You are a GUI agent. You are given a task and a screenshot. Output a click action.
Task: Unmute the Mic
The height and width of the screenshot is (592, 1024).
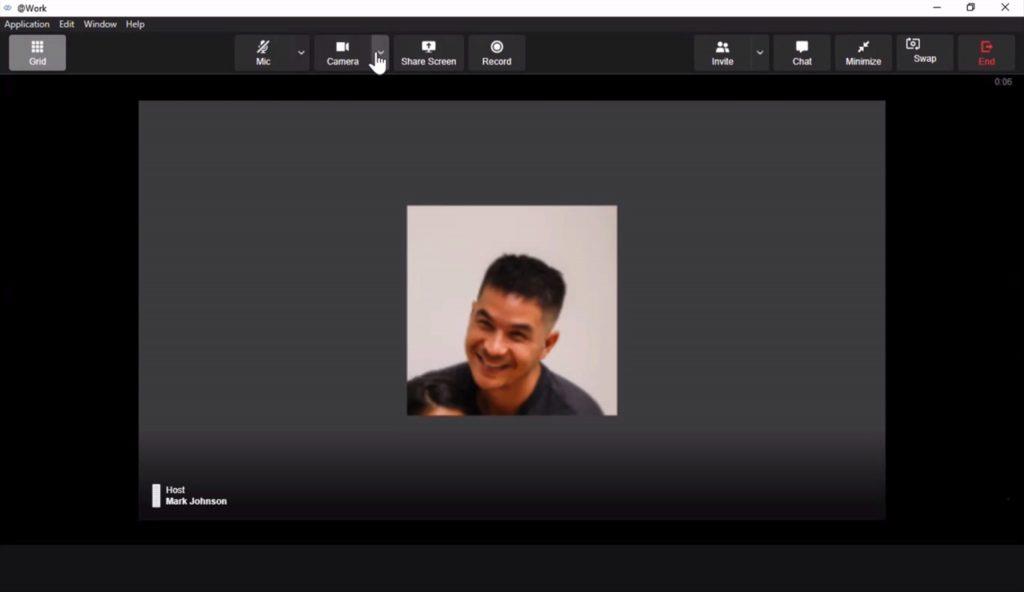pos(263,52)
